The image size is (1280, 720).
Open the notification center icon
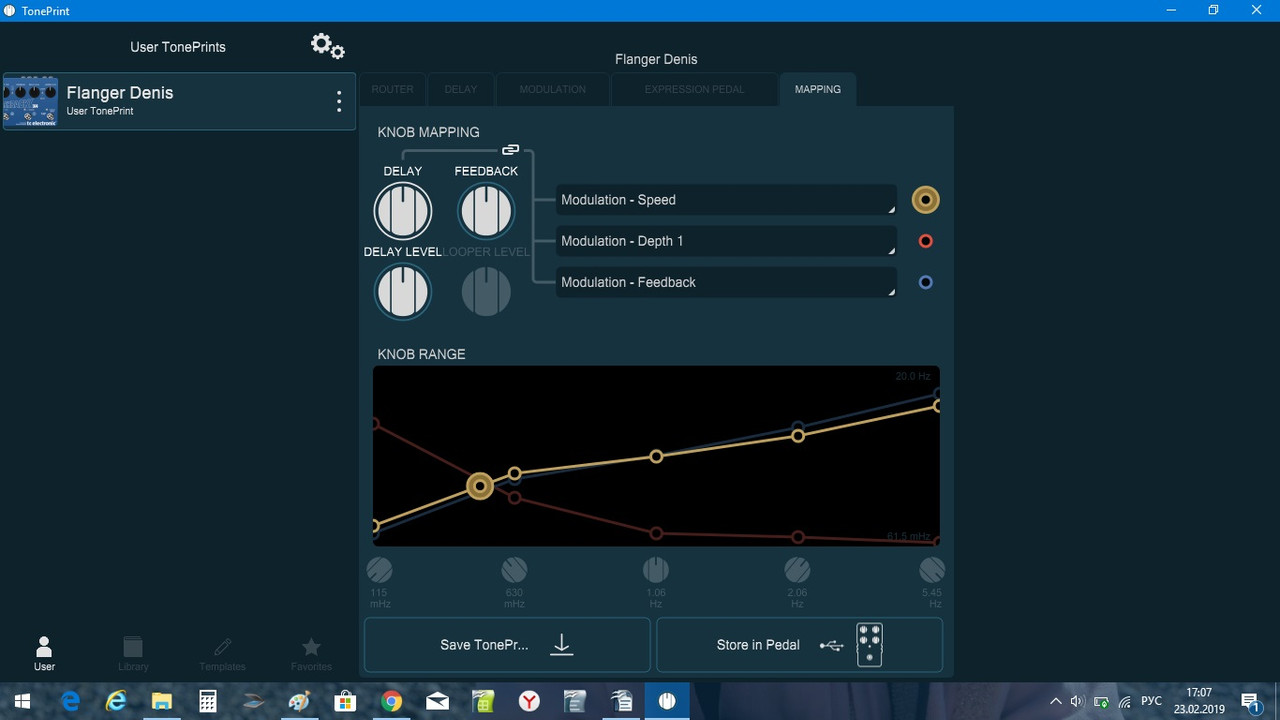point(1250,701)
